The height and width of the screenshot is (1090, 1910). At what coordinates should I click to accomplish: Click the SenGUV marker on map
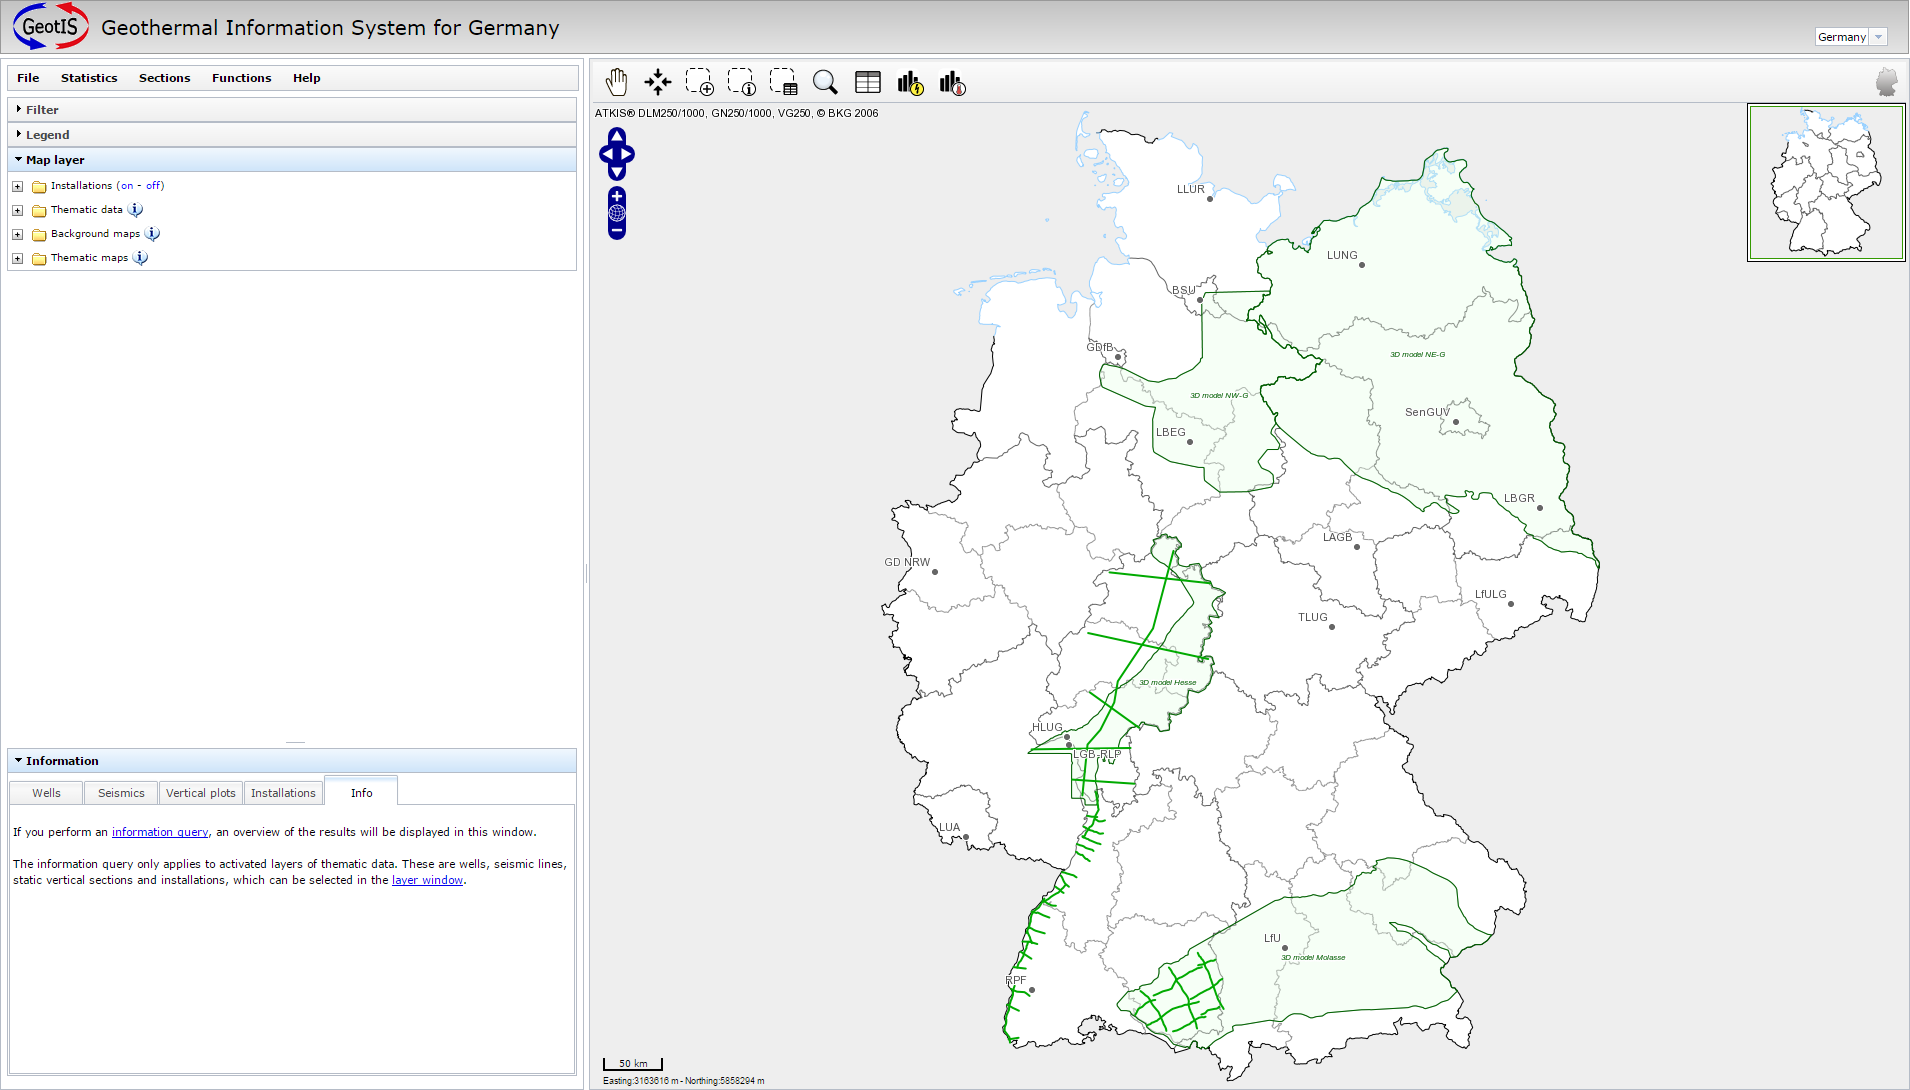coord(1455,422)
